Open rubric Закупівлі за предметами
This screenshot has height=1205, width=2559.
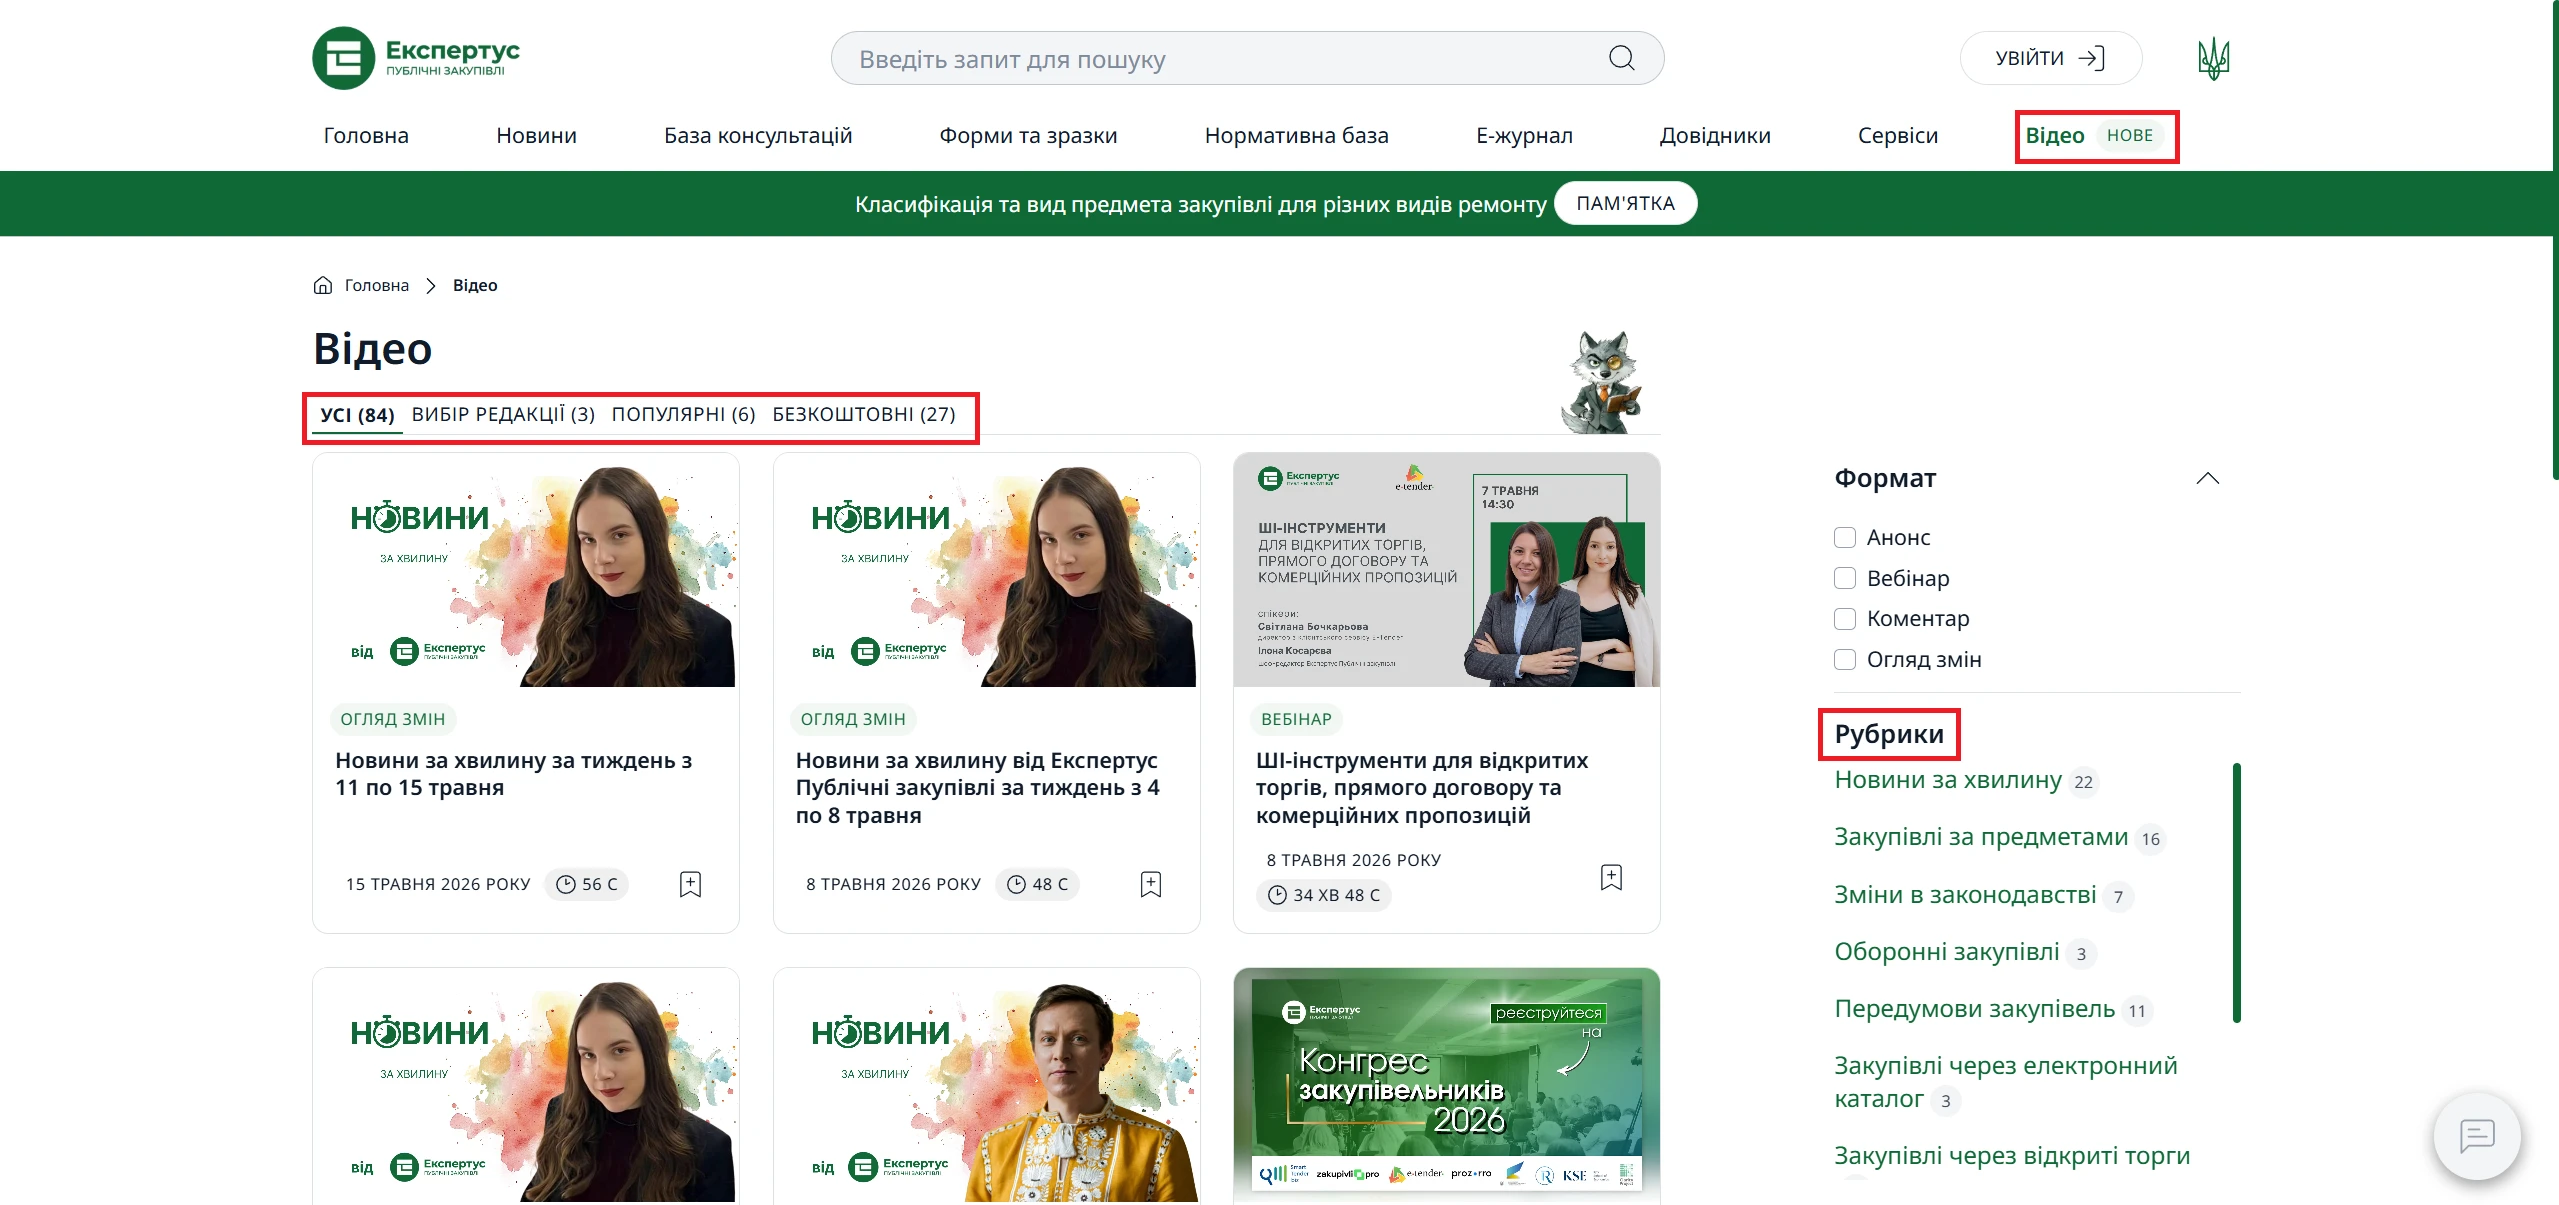pyautogui.click(x=1980, y=837)
